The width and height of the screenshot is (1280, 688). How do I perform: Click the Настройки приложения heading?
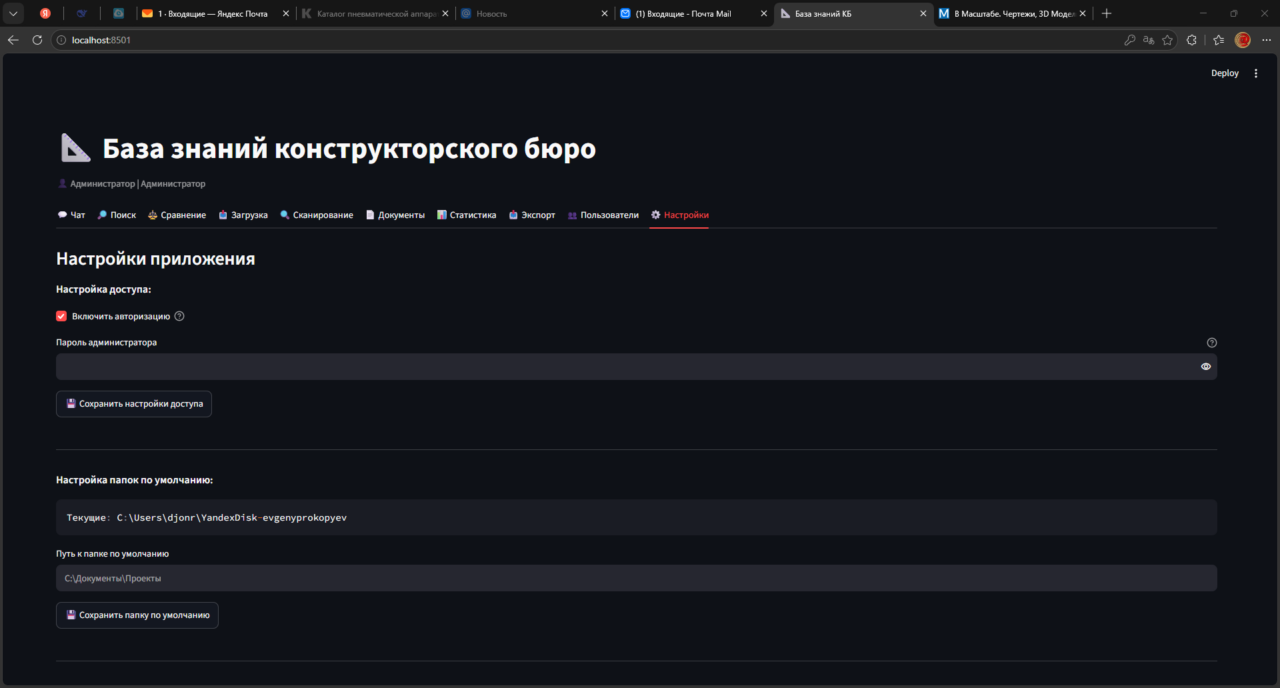[156, 259]
